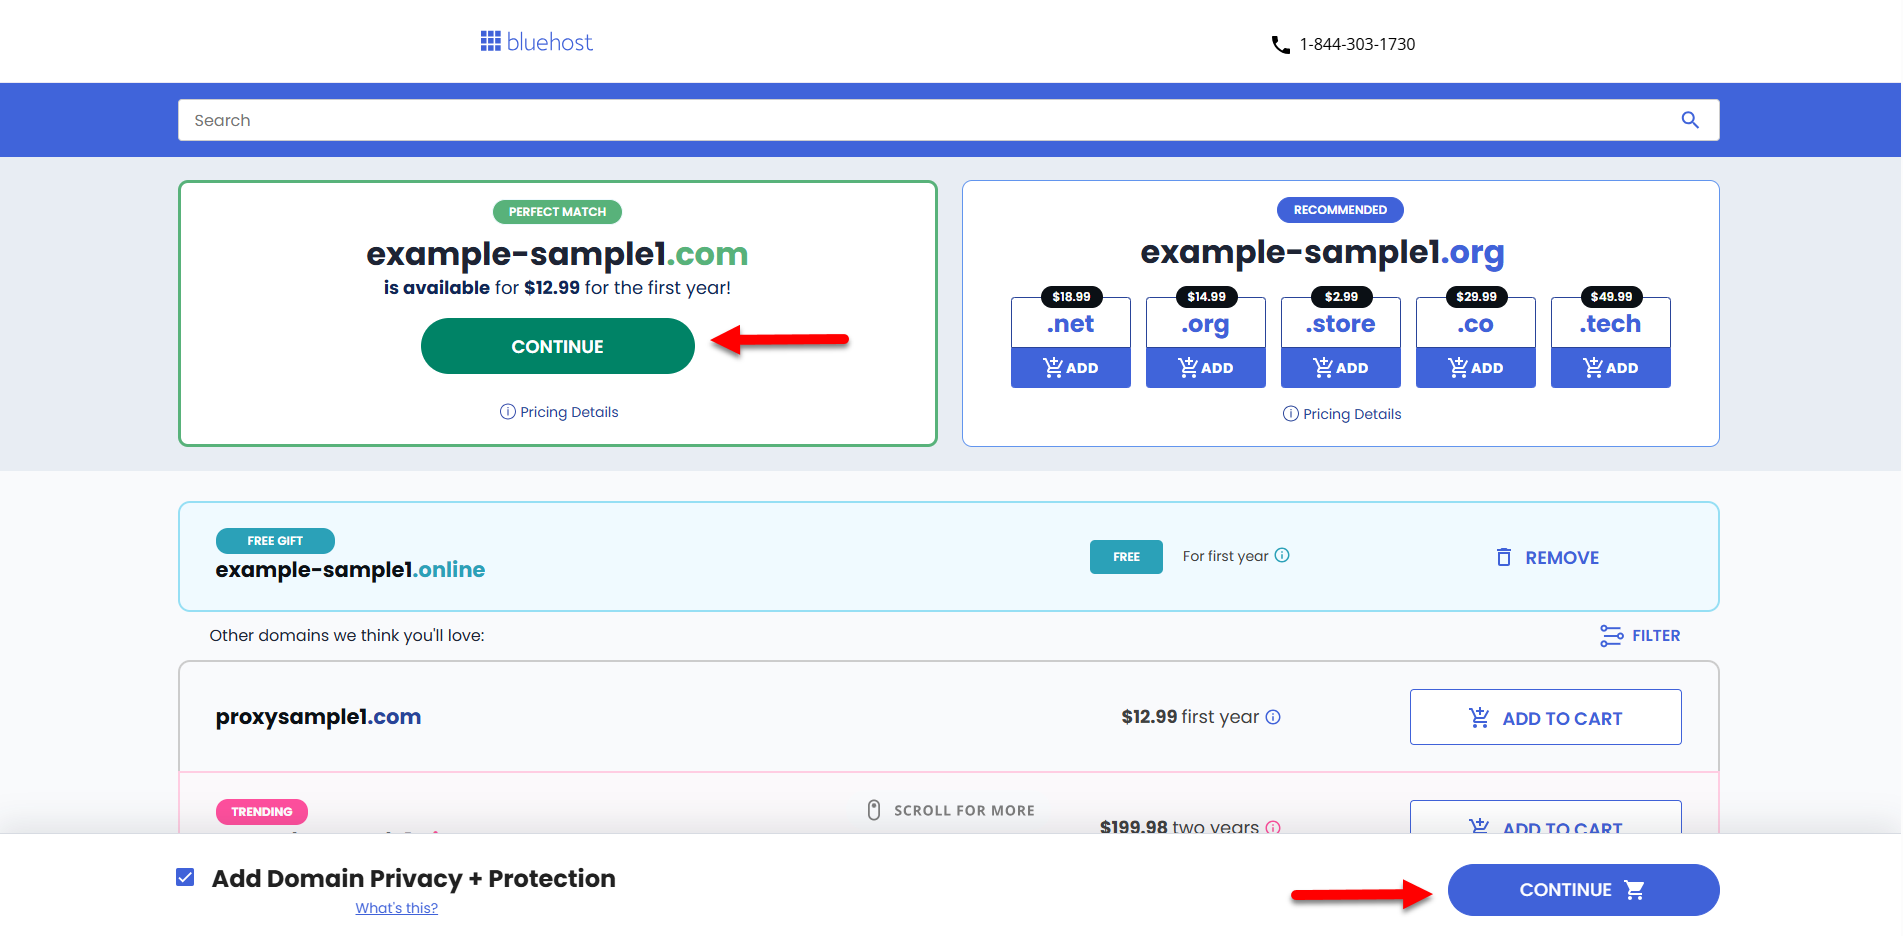The height and width of the screenshot is (936, 1903).
Task: Remove the free example-sample1.online domain
Action: coord(1547,557)
